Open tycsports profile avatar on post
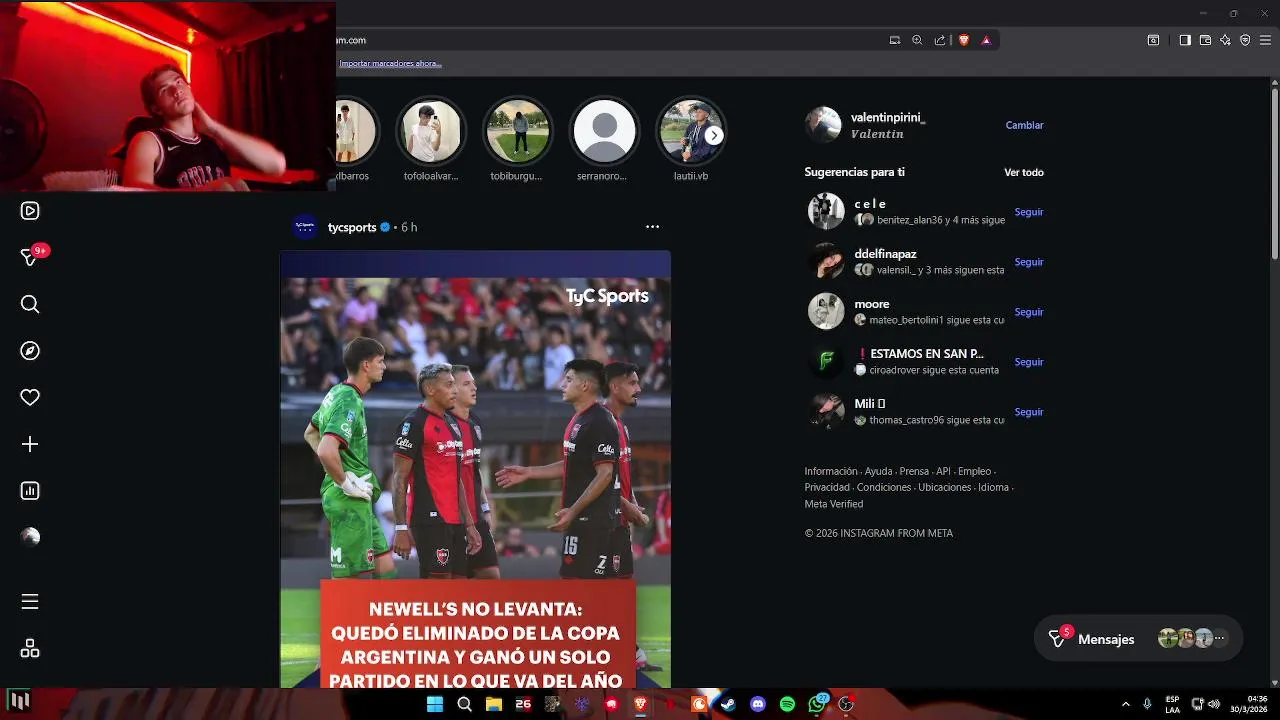This screenshot has height=720, width=1280. point(305,227)
